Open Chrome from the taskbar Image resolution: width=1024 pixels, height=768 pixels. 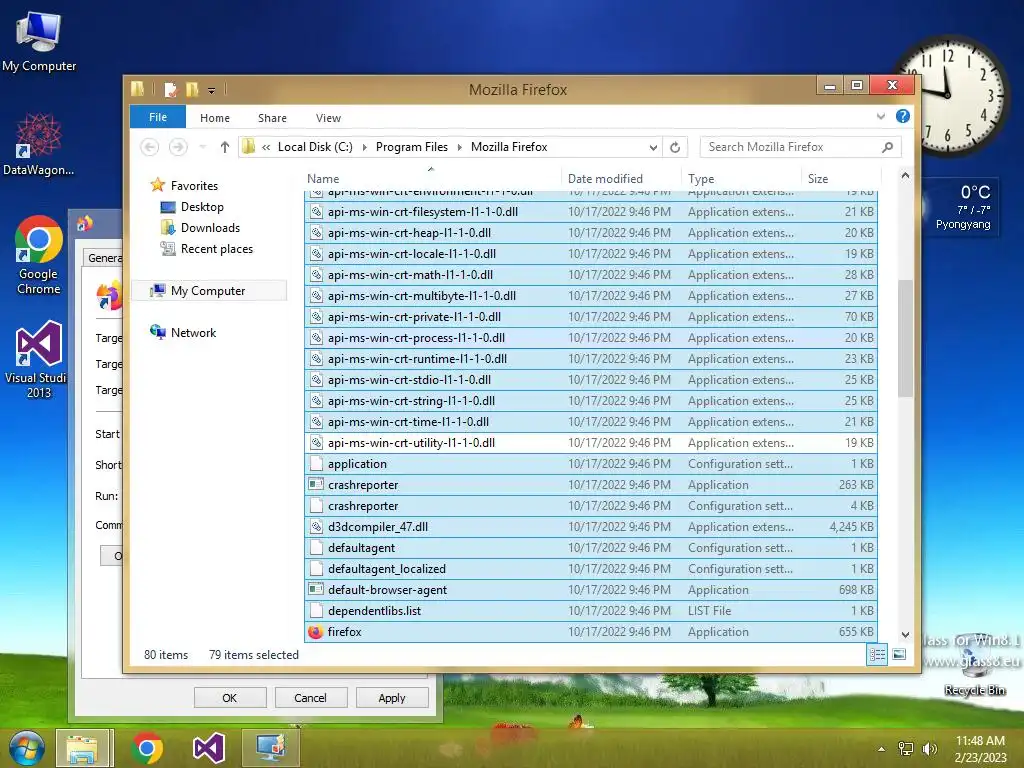(x=147, y=748)
